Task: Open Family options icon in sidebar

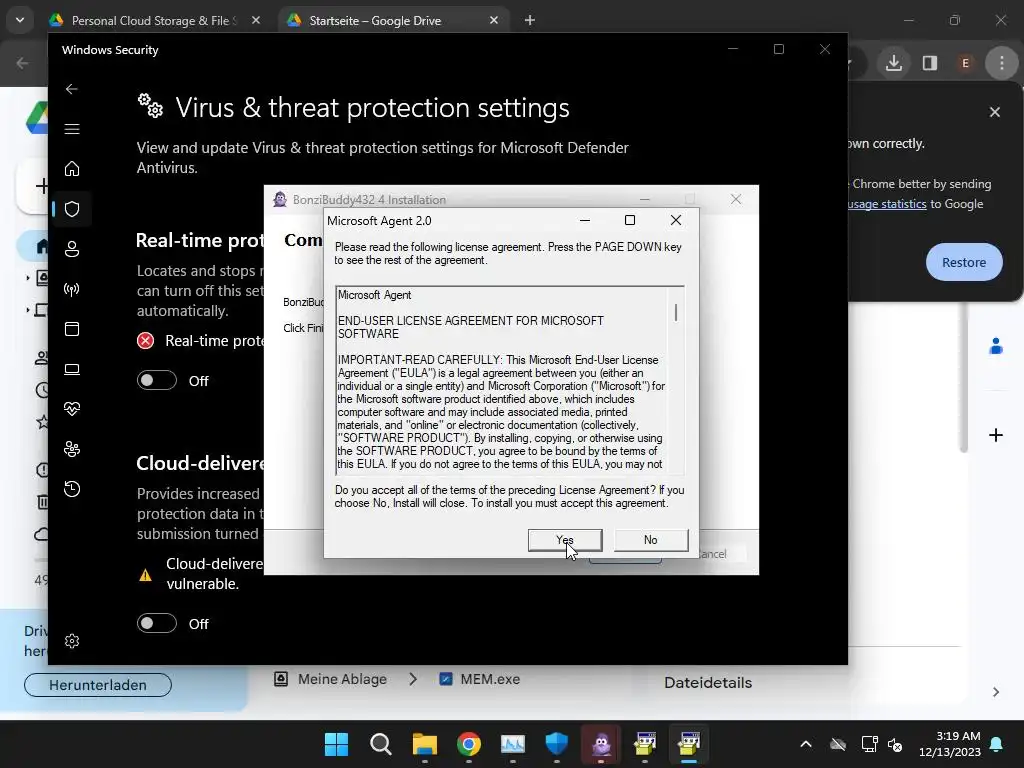Action: pos(72,449)
